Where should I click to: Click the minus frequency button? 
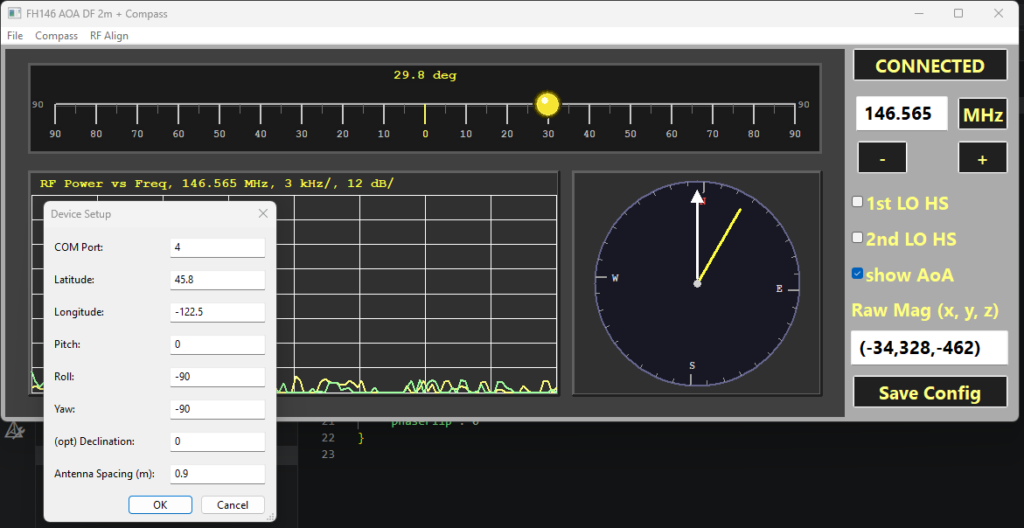[x=882, y=158]
